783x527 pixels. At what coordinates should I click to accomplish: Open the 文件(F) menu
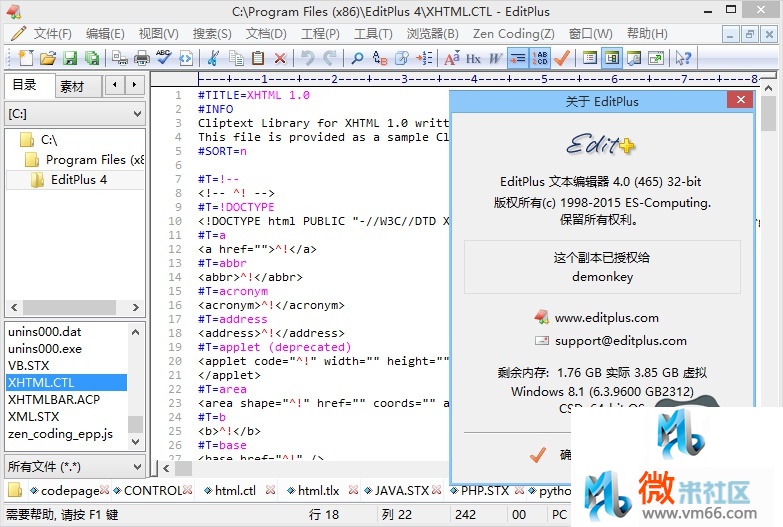point(52,33)
